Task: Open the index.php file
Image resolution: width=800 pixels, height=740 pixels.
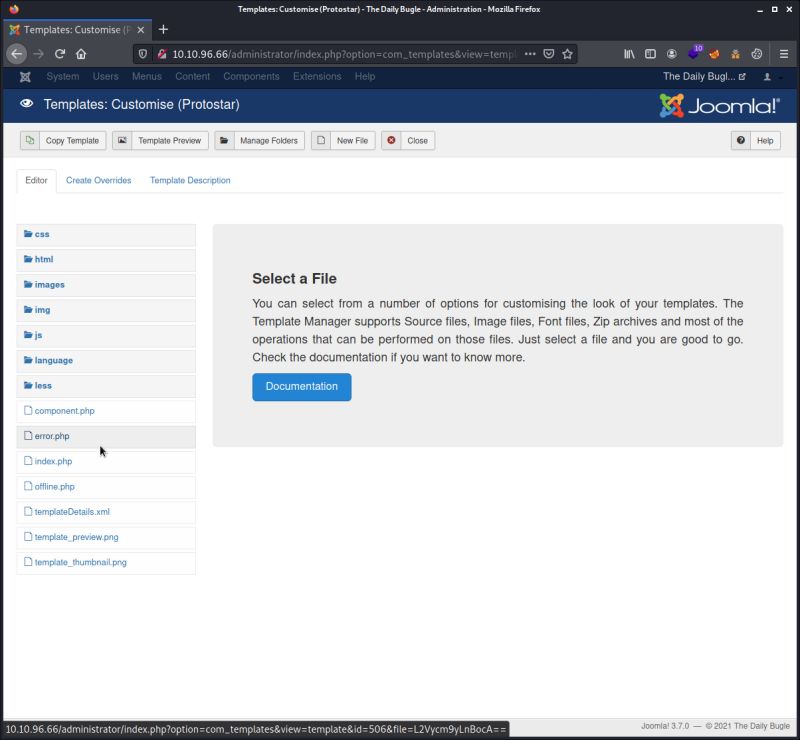Action: (x=51, y=461)
